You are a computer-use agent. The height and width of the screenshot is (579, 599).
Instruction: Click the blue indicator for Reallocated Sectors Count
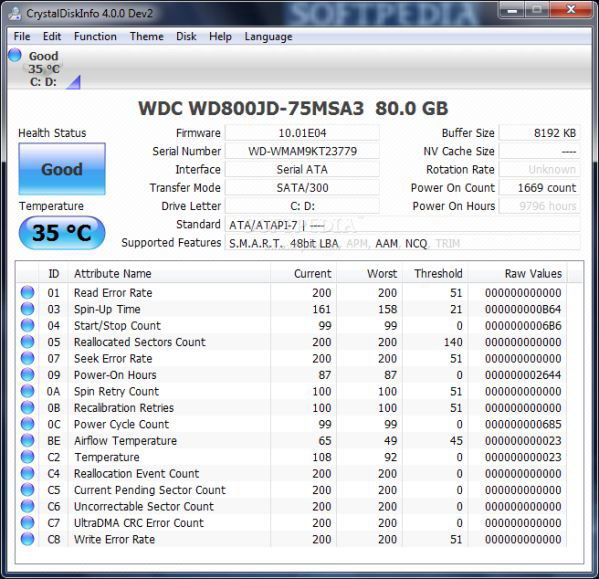click(x=27, y=342)
